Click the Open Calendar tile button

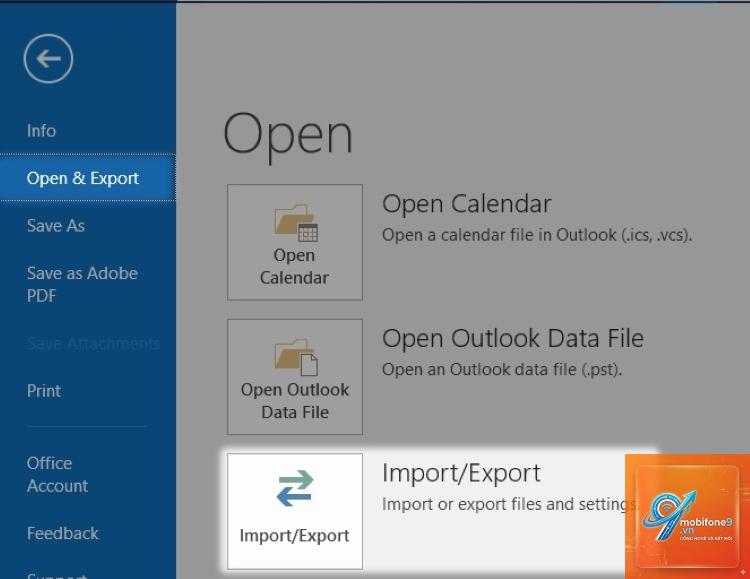tap(295, 242)
